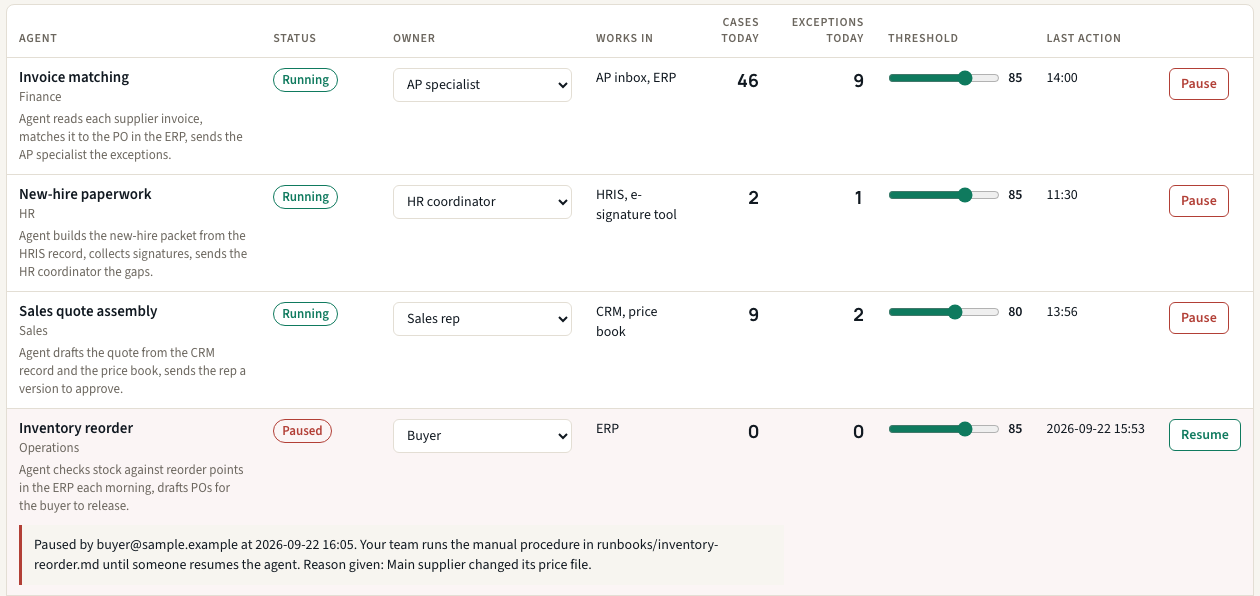The height and width of the screenshot is (596, 1260).
Task: Open the HR coordinator owner dropdown
Action: tap(482, 202)
